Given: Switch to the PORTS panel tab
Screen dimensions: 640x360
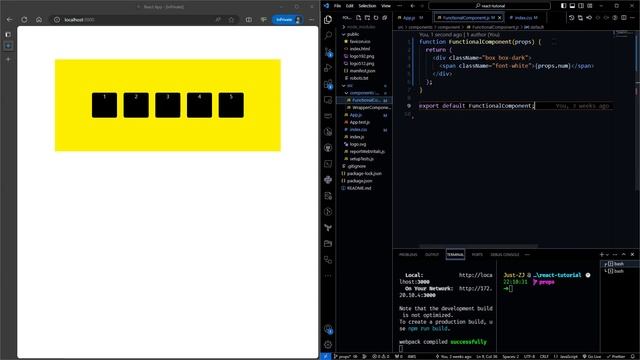Looking at the screenshot, I should click(477, 255).
